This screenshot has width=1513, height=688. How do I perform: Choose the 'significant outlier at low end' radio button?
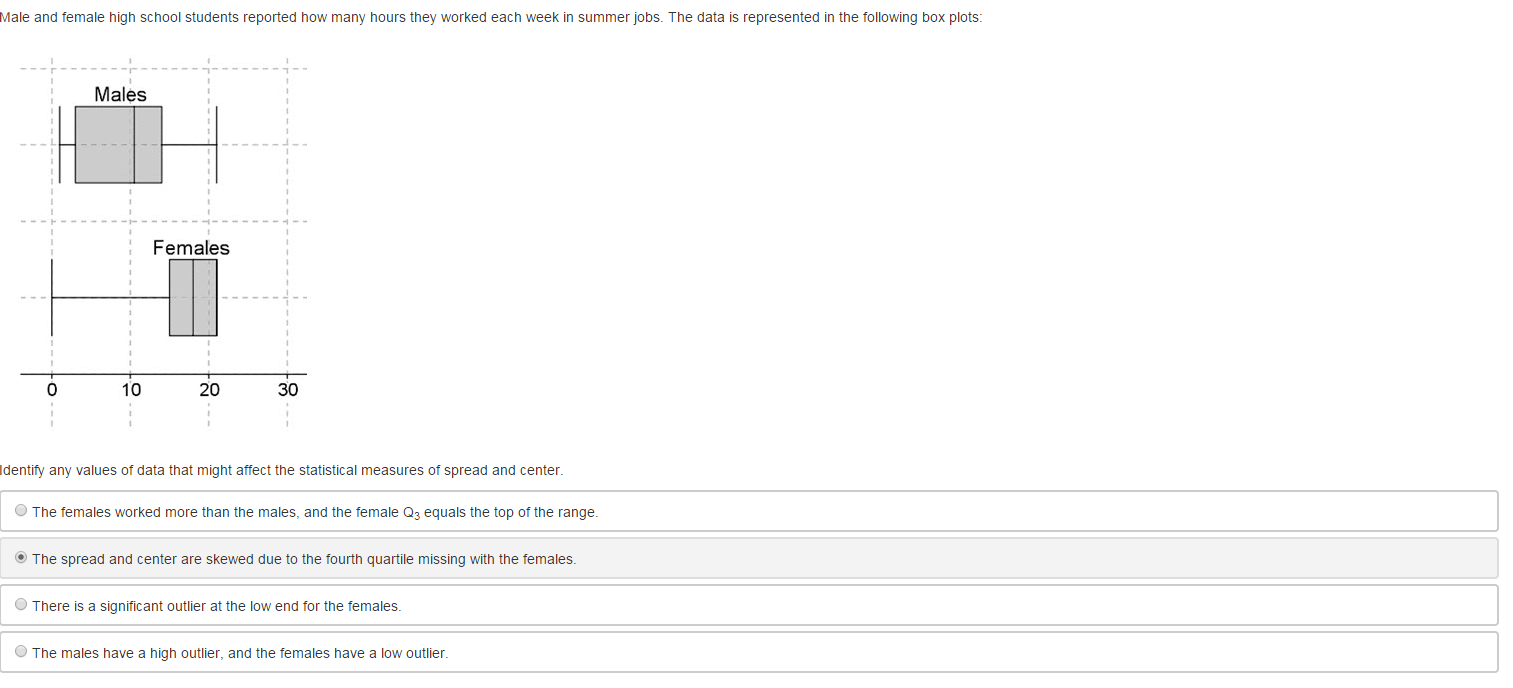coord(22,604)
